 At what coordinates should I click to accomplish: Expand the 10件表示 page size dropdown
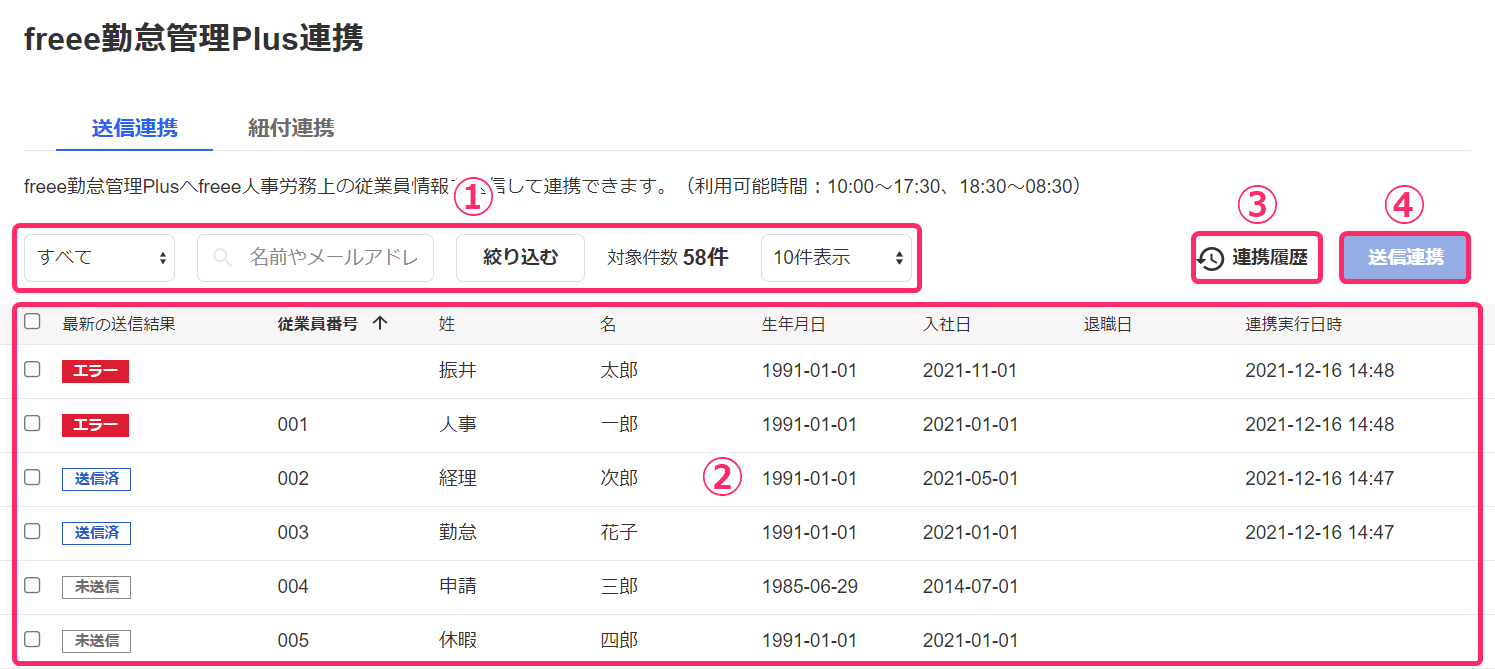tap(836, 258)
